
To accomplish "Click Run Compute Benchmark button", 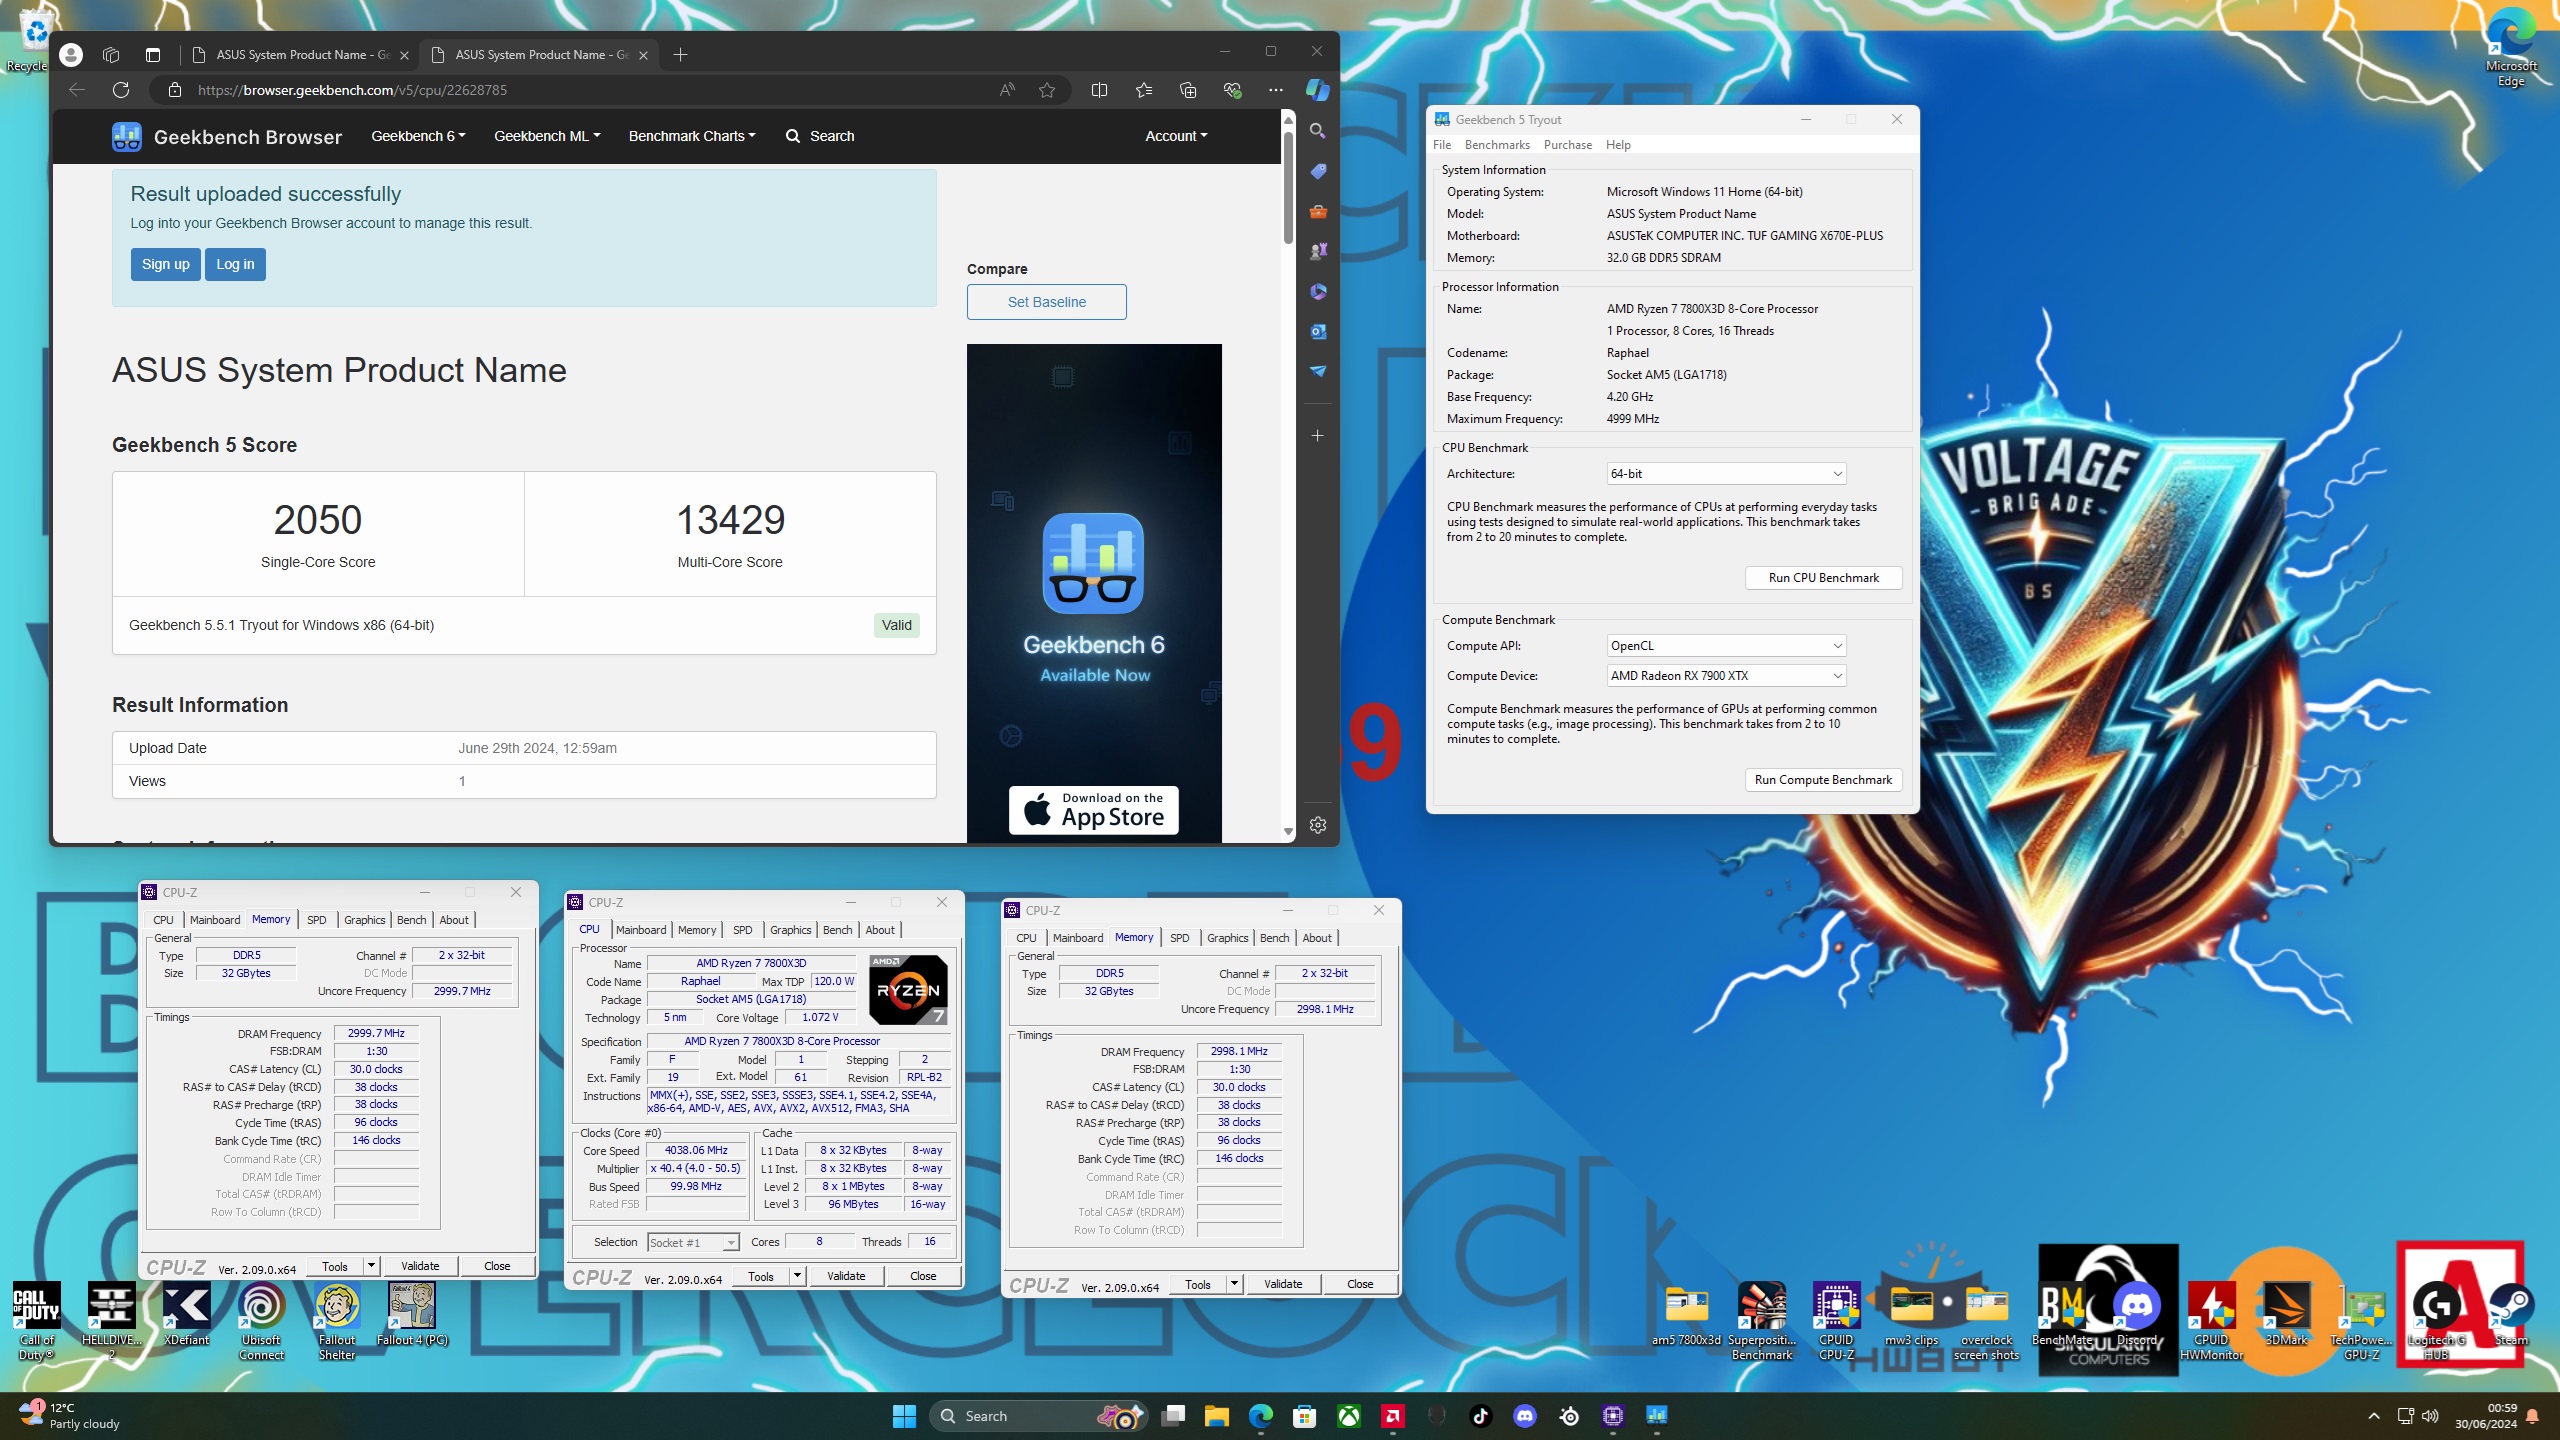I will click(x=1823, y=780).
